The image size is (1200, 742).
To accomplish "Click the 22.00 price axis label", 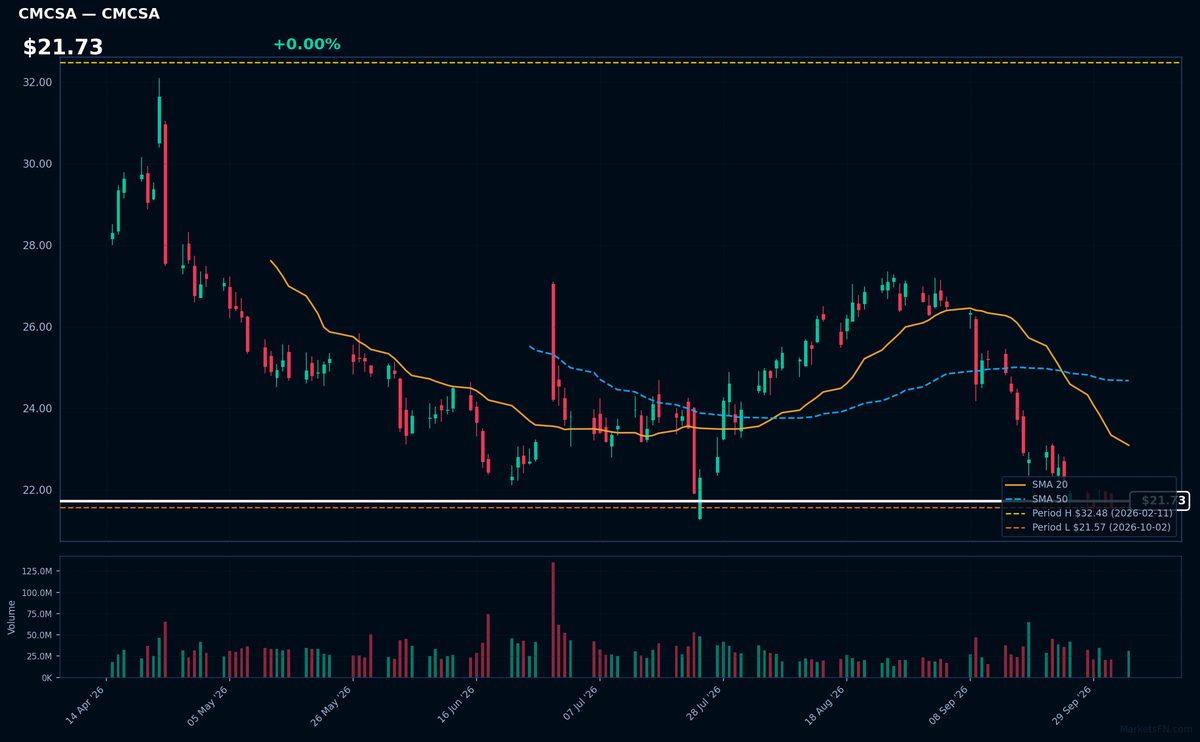I will pyautogui.click(x=37, y=491).
